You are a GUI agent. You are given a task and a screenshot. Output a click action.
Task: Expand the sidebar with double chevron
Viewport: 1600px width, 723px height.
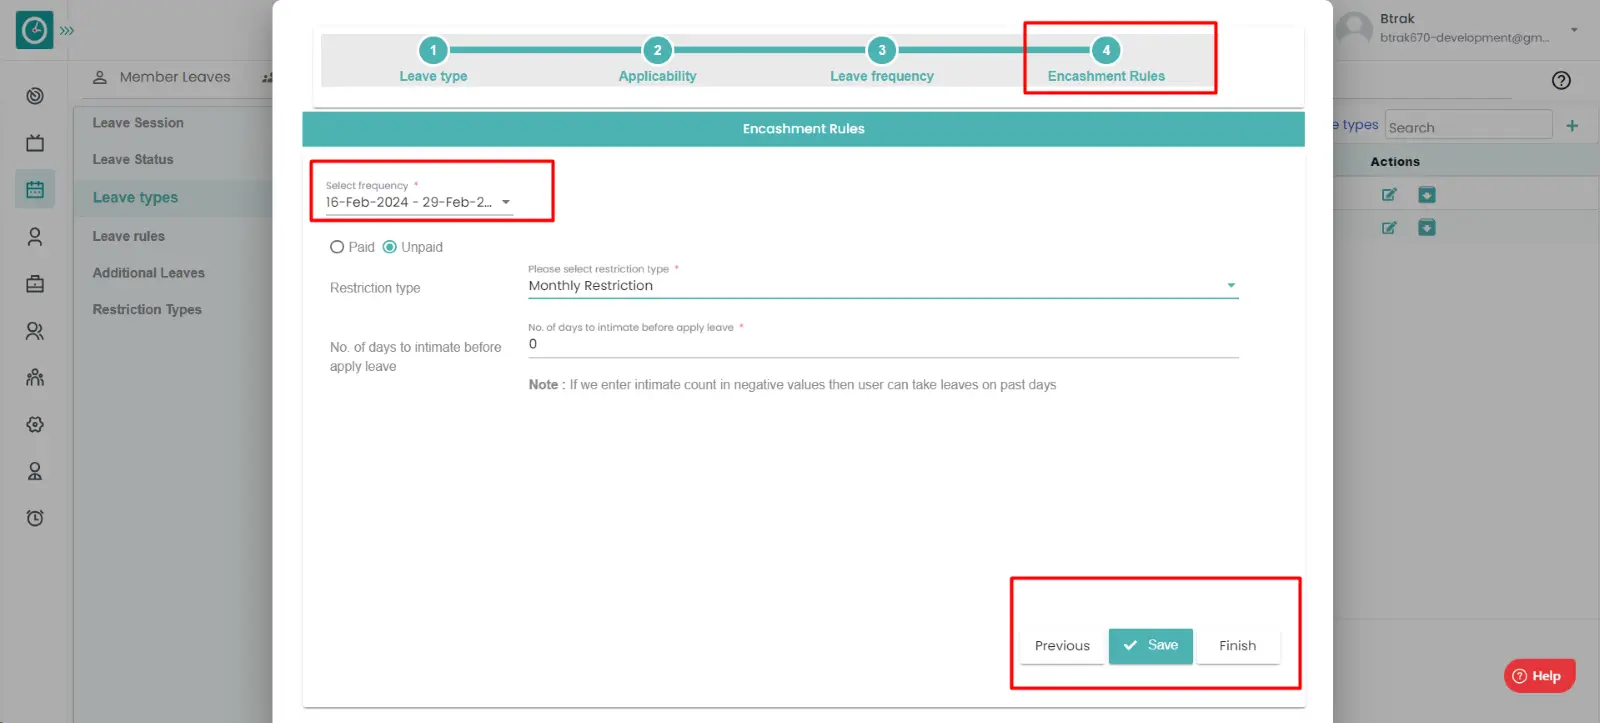pos(67,31)
